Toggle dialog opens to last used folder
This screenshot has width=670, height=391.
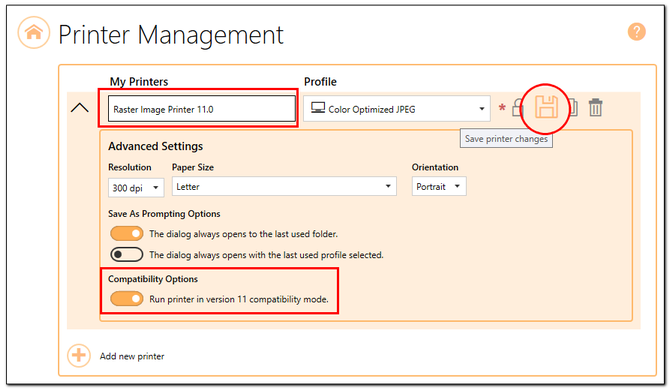click(x=126, y=234)
